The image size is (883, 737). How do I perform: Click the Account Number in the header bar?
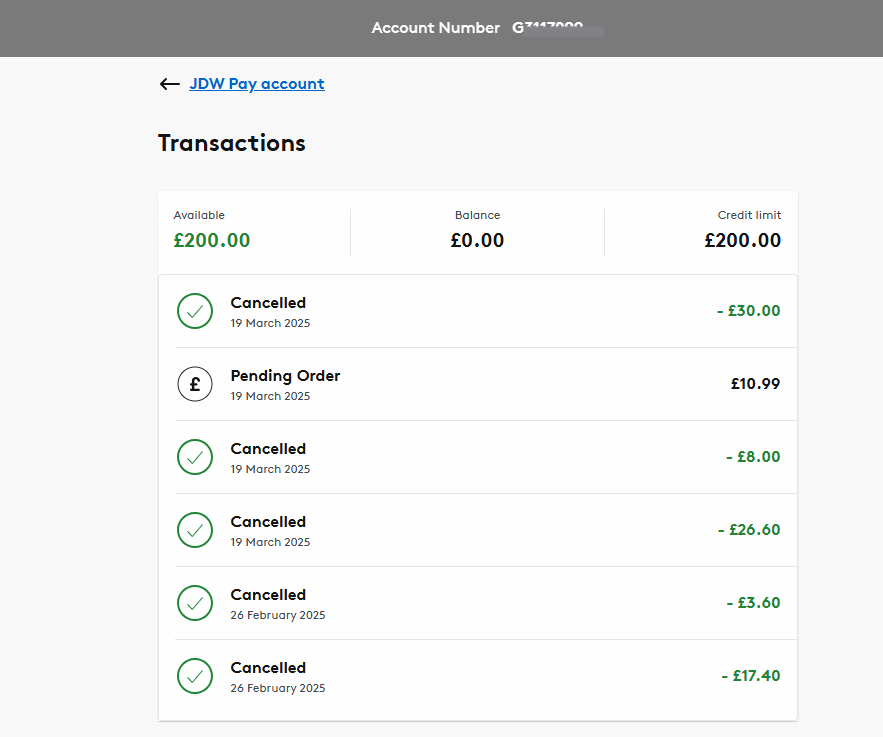click(x=435, y=27)
